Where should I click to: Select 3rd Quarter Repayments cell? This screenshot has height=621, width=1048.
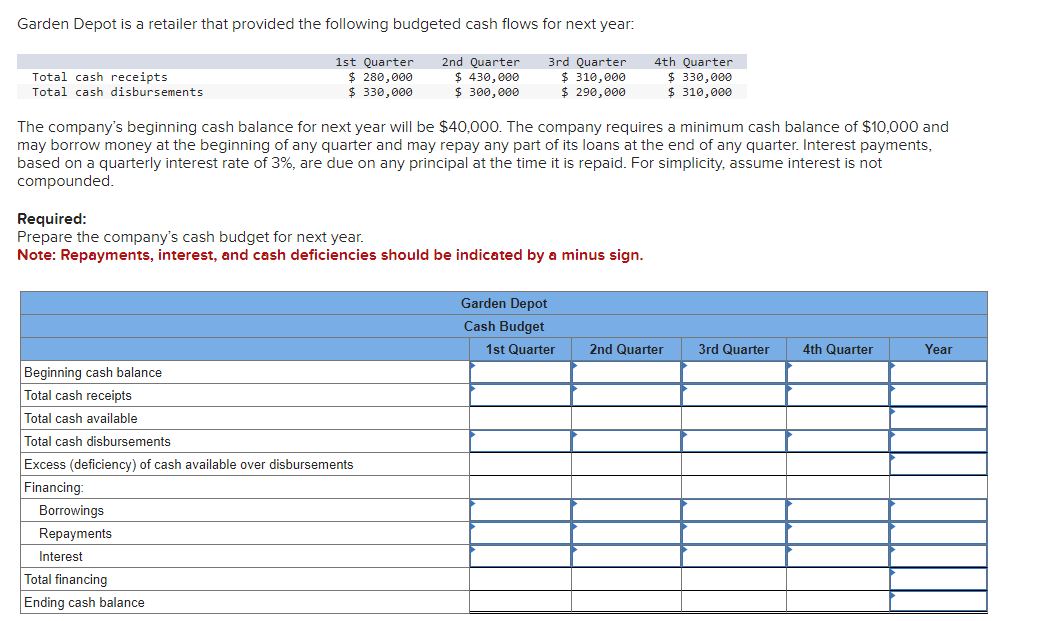(734, 533)
